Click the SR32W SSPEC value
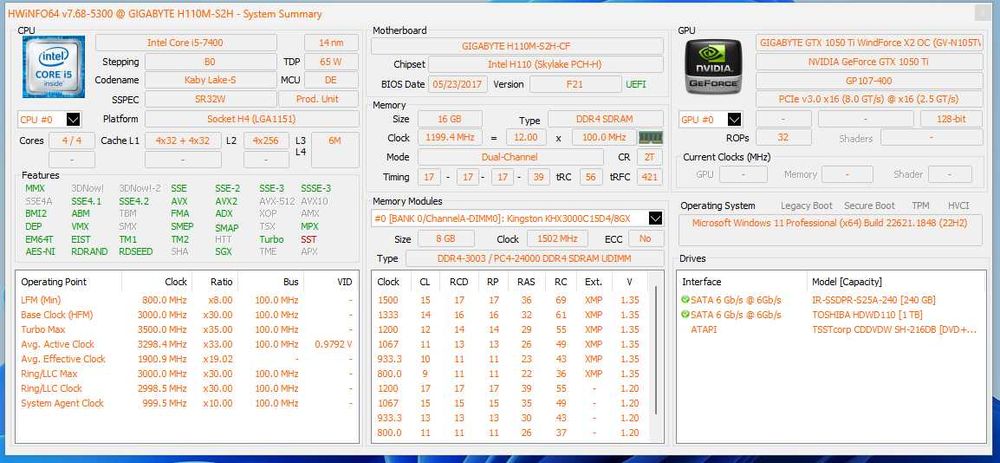This screenshot has width=1000, height=463. click(210, 99)
